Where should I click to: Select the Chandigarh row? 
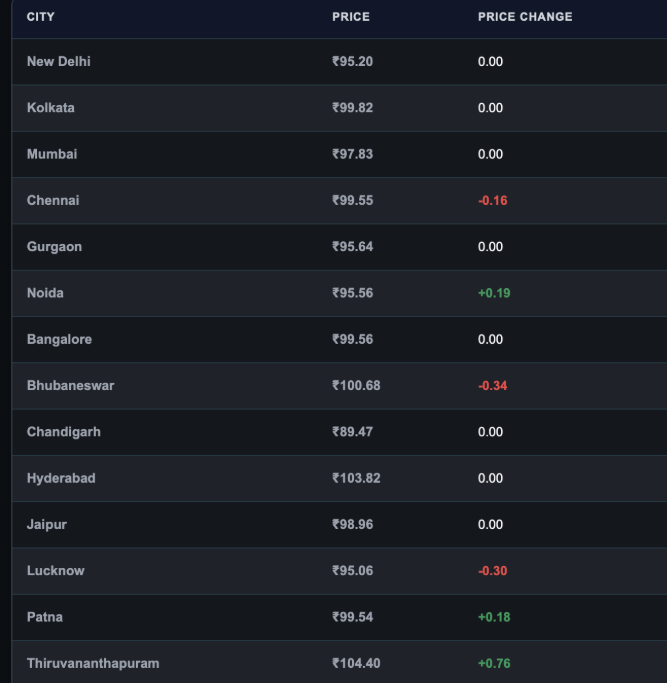point(339,432)
